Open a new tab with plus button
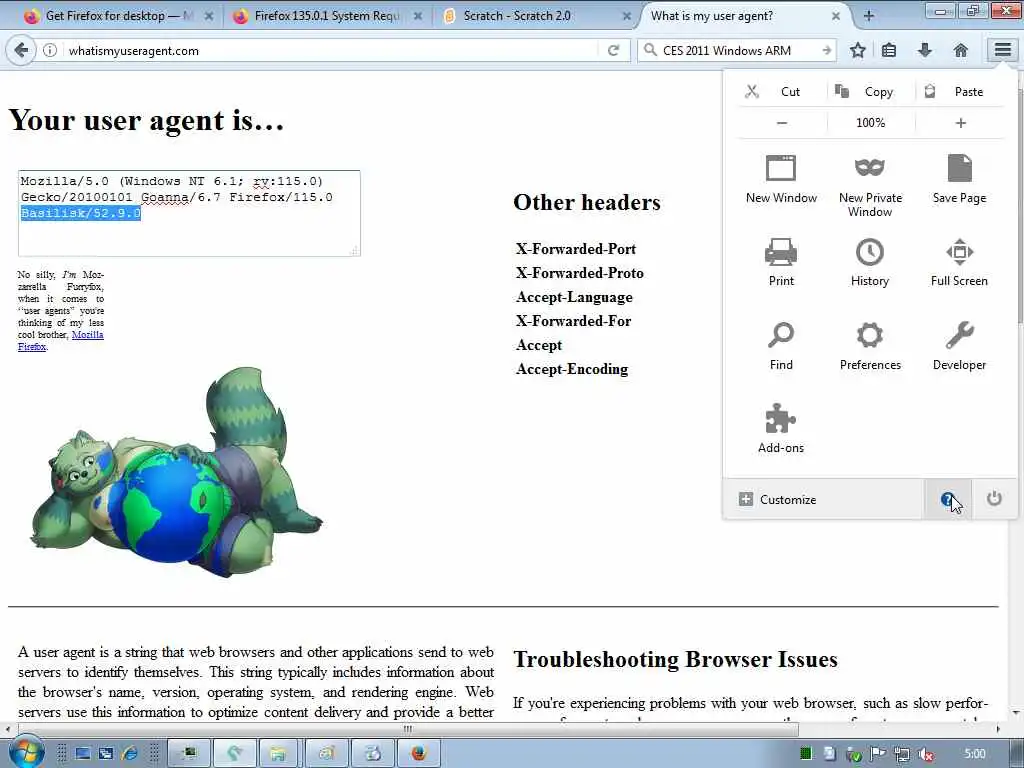1024x768 pixels. 869,16
